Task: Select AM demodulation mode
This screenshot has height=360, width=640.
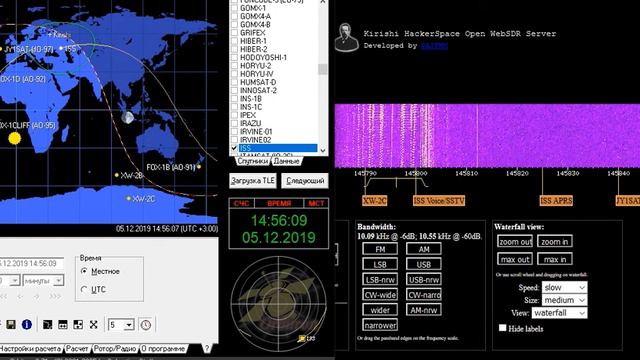Action: pyautogui.click(x=424, y=249)
